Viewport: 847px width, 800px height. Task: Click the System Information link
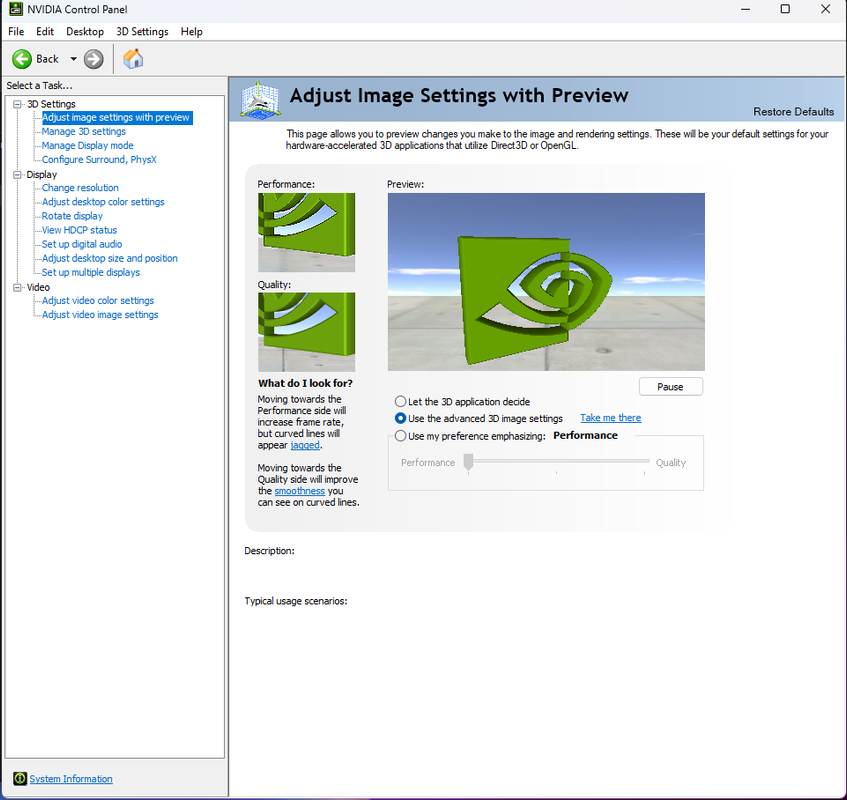click(71, 778)
